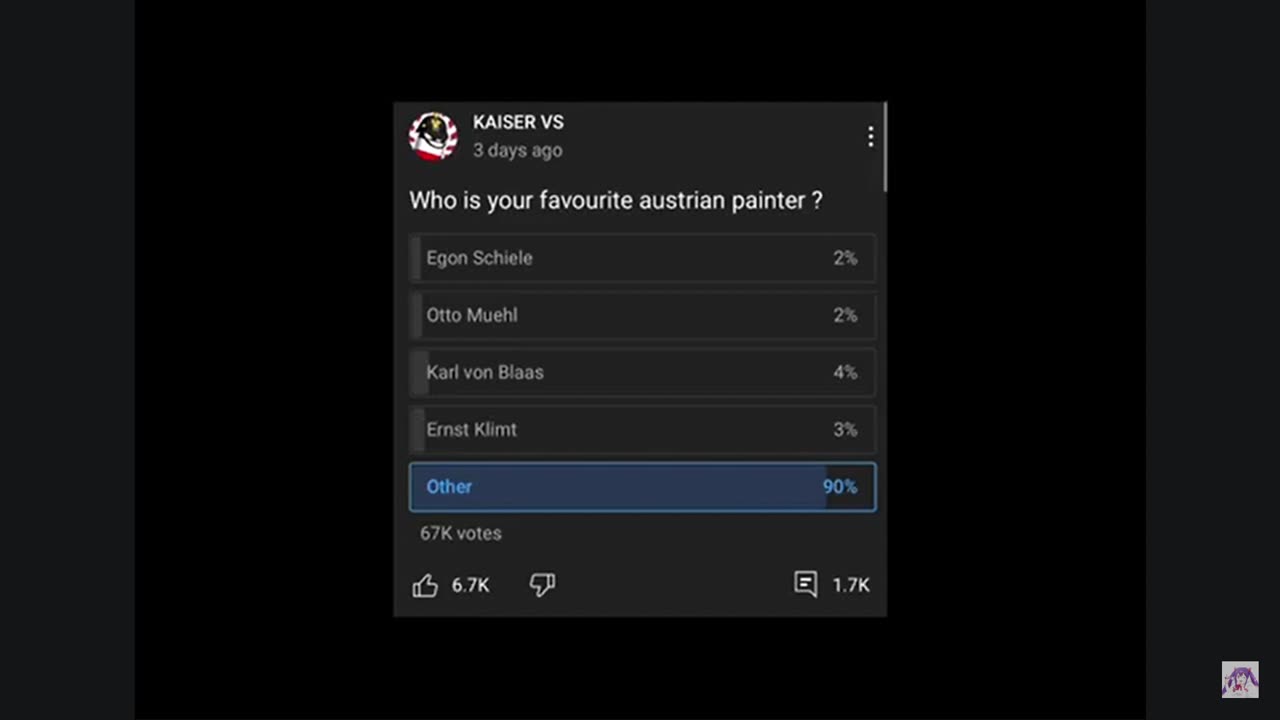This screenshot has width=1280, height=720.
Task: Click the KAISER VS channel avatar
Action: click(433, 136)
